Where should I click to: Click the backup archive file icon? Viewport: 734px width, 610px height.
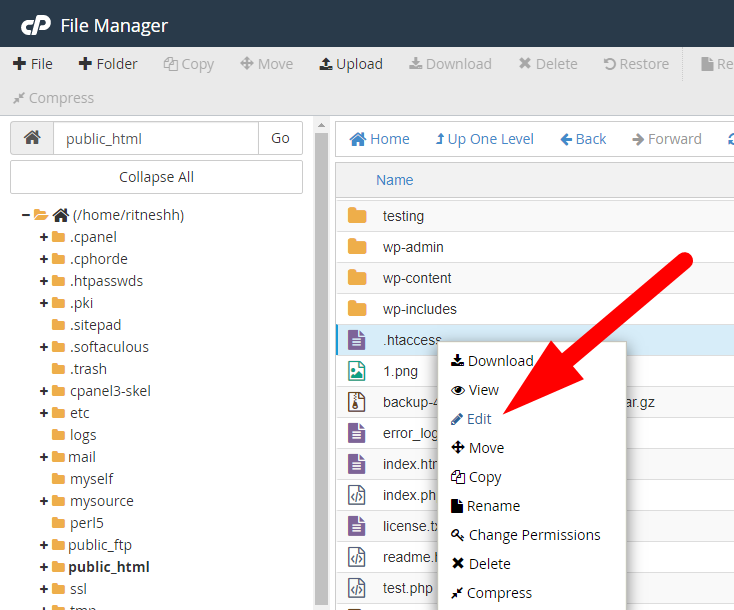(357, 402)
